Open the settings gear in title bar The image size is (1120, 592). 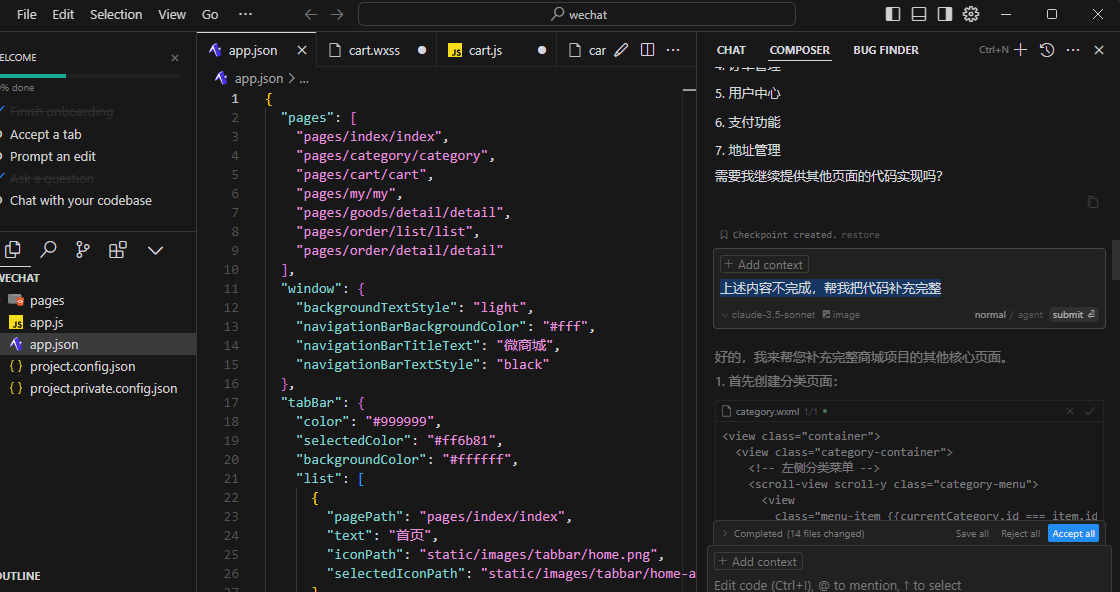970,14
